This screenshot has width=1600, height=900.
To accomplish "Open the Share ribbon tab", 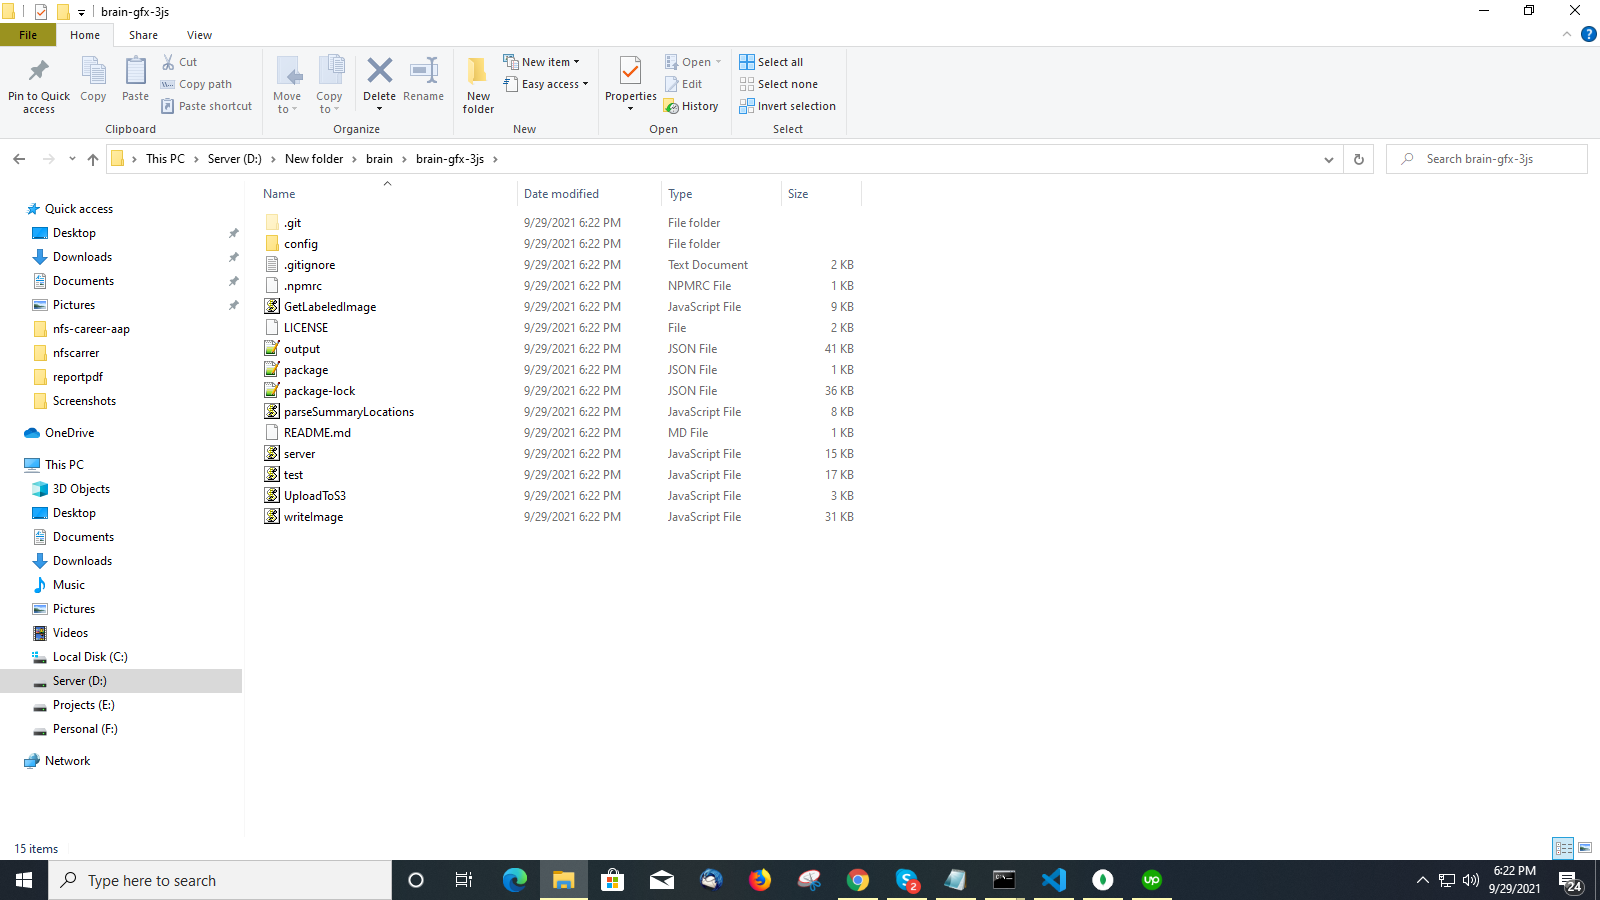I will (x=143, y=35).
